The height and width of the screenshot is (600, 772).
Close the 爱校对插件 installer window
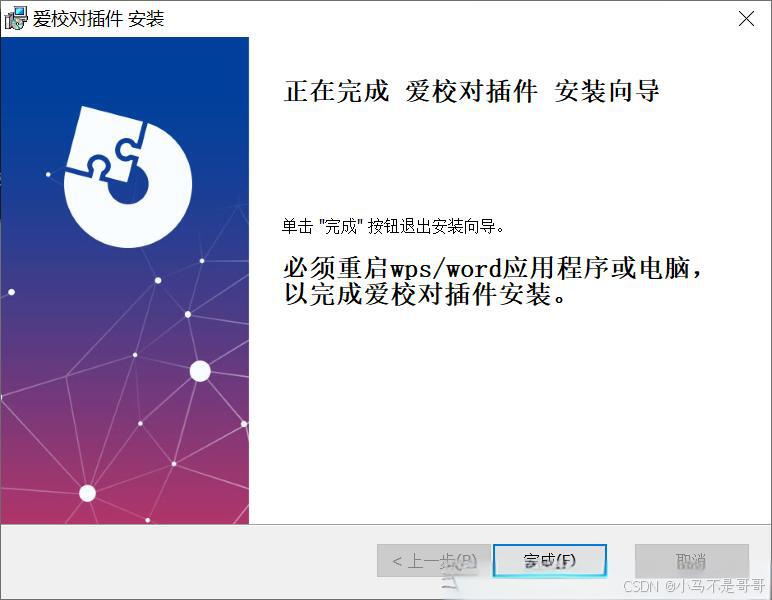746,19
